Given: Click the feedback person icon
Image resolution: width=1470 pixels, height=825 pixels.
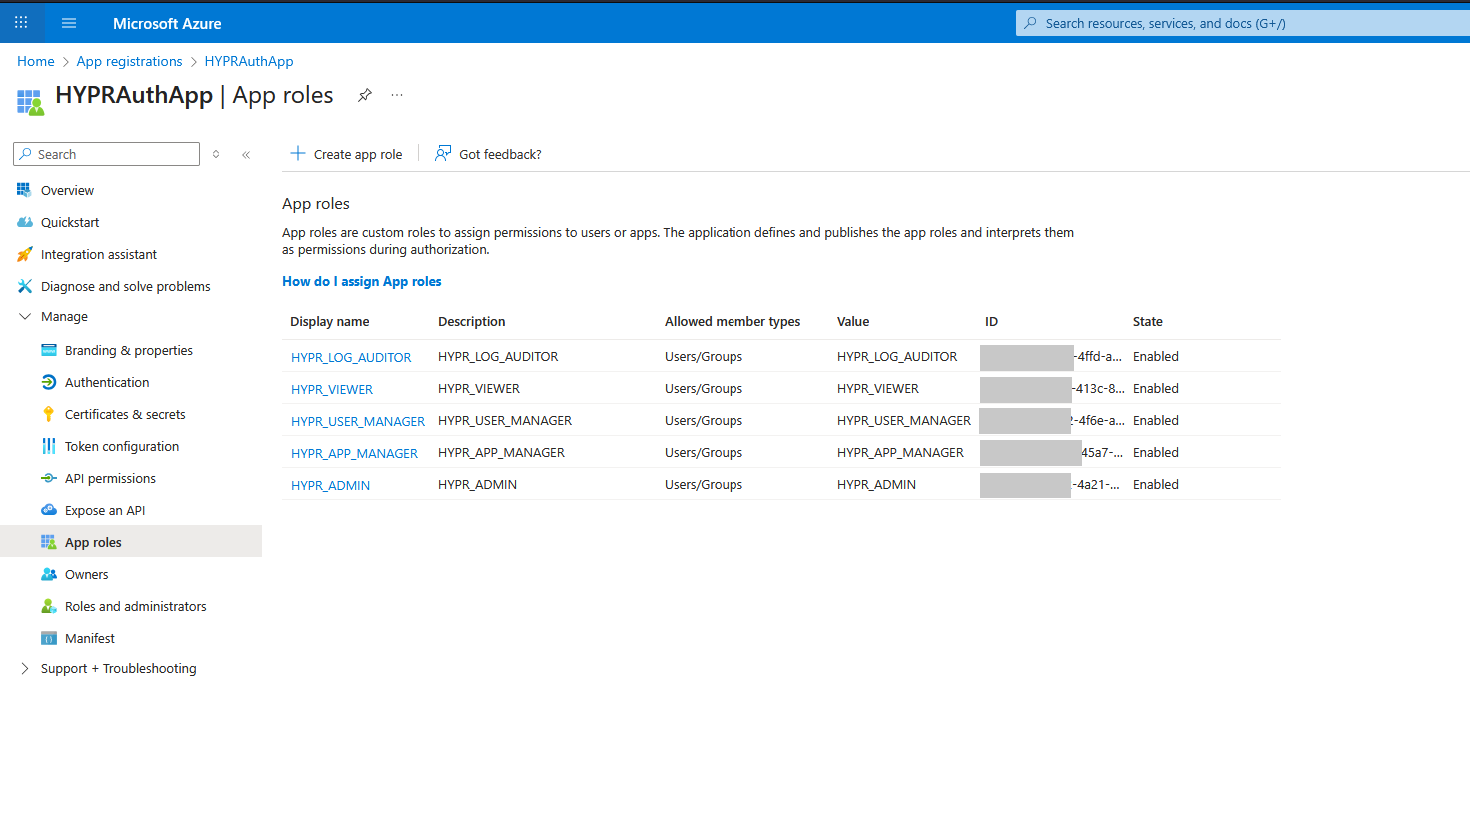Looking at the screenshot, I should tap(443, 153).
